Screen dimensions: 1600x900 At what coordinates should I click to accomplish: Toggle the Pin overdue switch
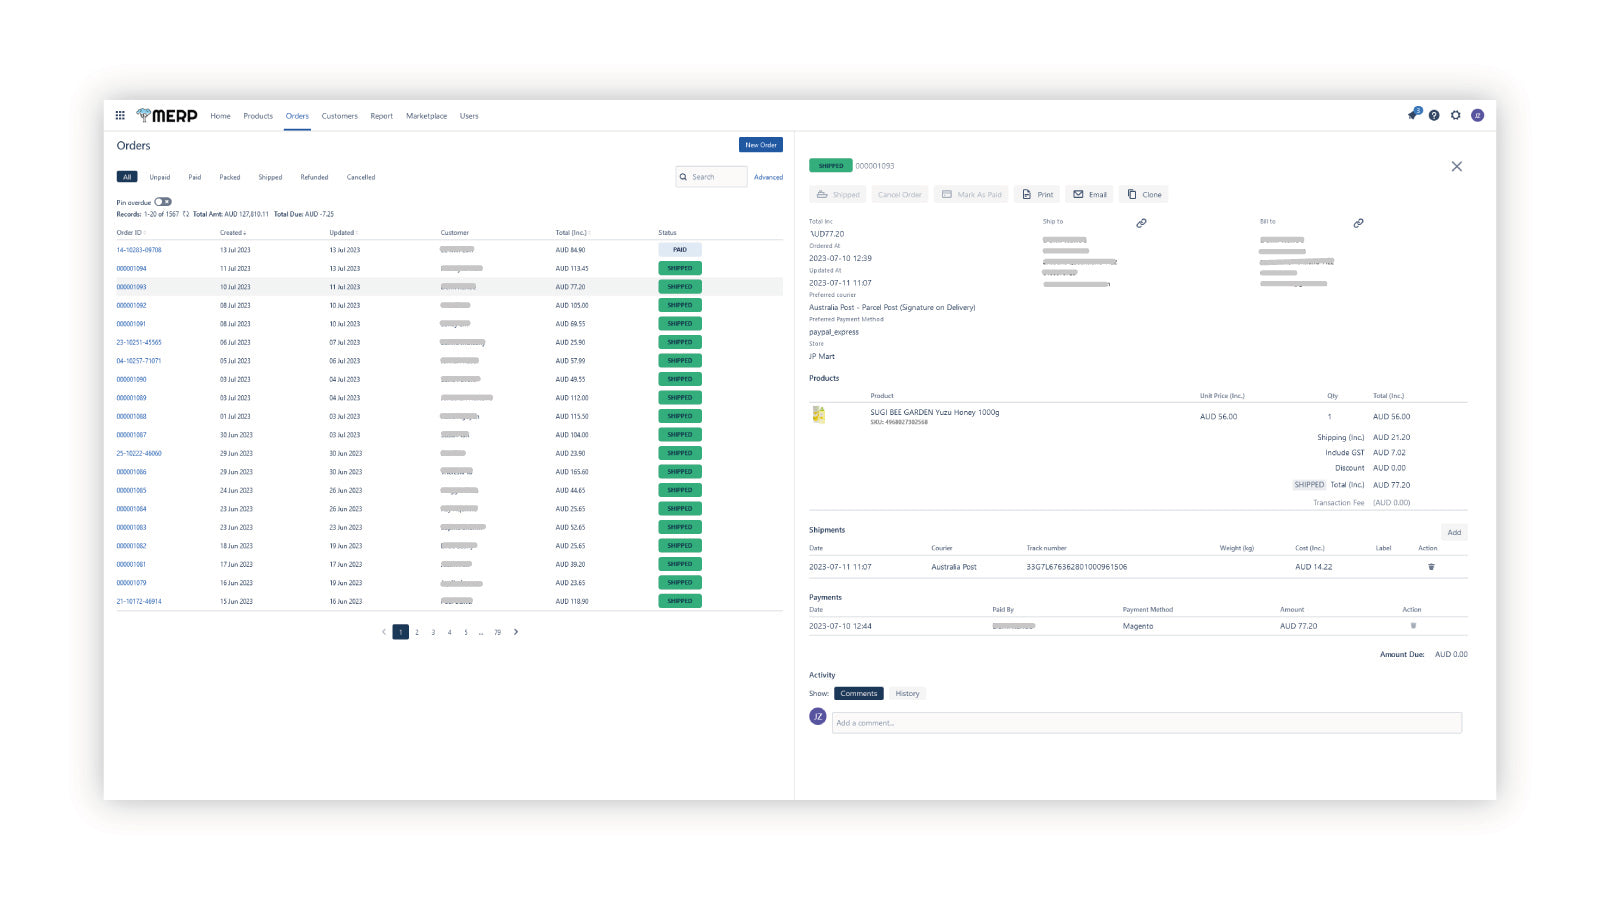tap(163, 202)
